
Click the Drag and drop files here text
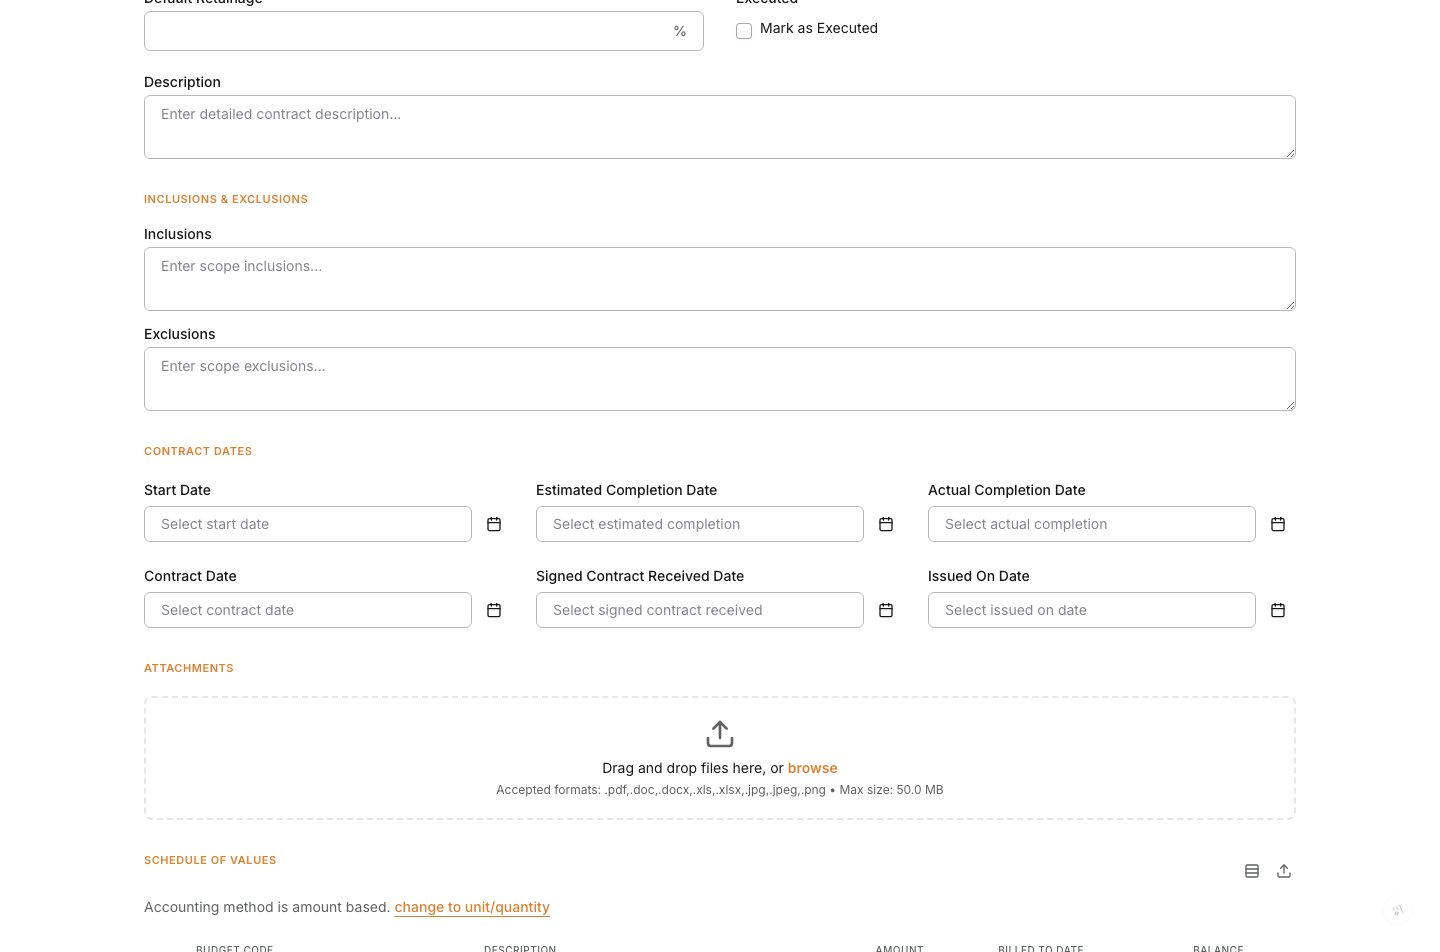click(x=692, y=768)
